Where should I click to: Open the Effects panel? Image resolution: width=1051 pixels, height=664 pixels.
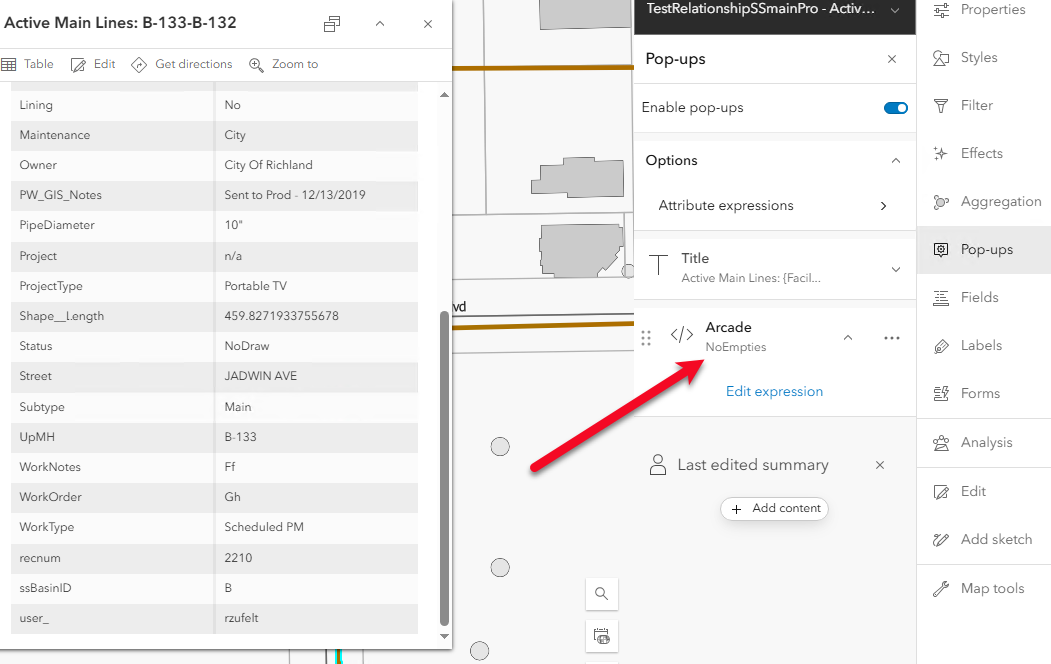click(x=941, y=152)
